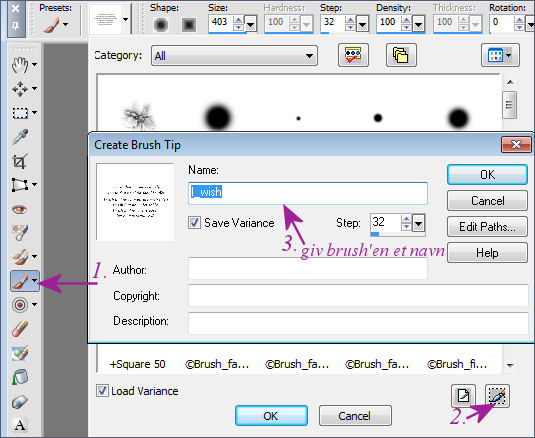Toggle the Load Variance checkbox
The width and height of the screenshot is (535, 438).
(102, 391)
